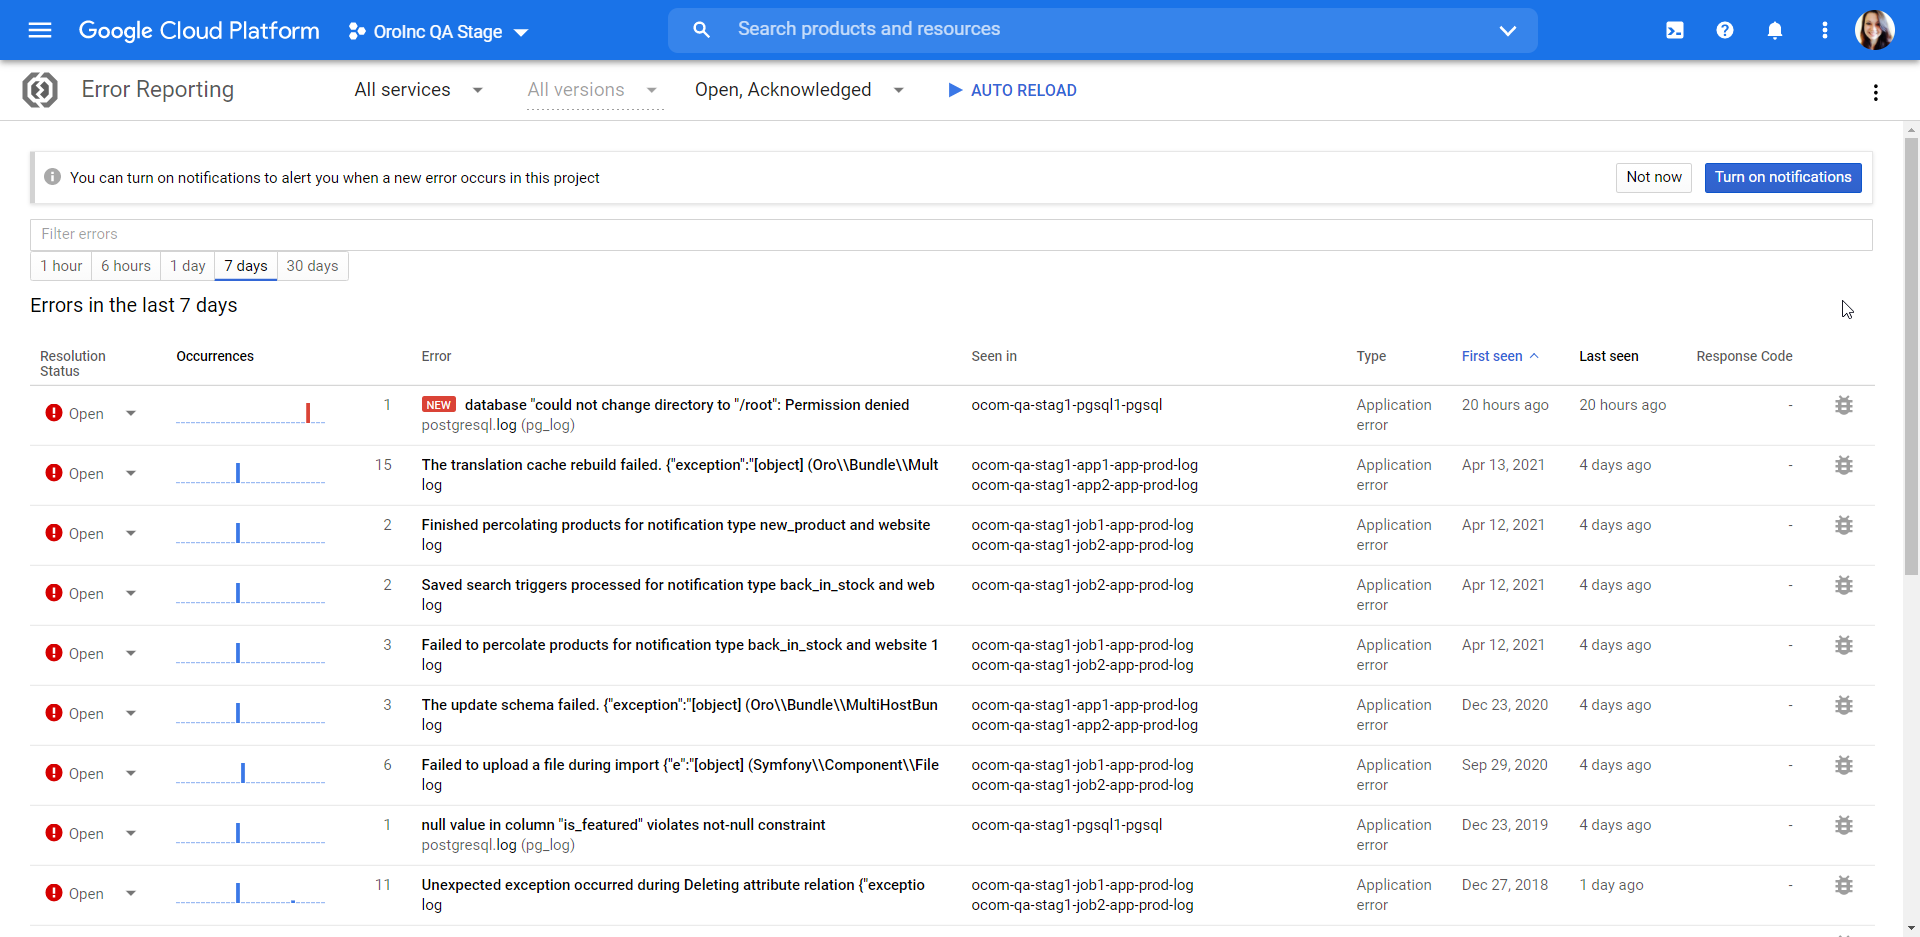
Task: Open the notifications bell
Action: pos(1774,30)
